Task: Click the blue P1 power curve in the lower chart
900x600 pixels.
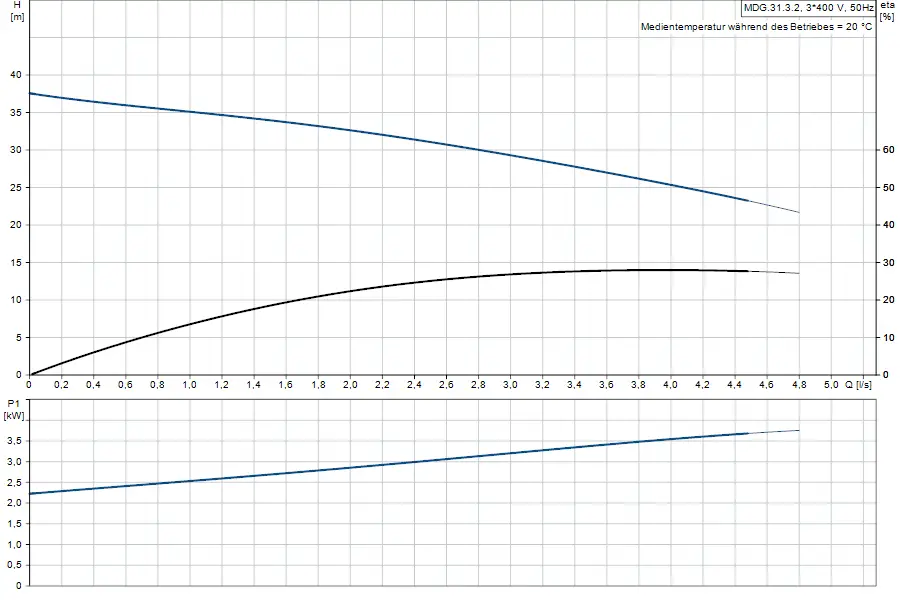Action: coord(414,462)
